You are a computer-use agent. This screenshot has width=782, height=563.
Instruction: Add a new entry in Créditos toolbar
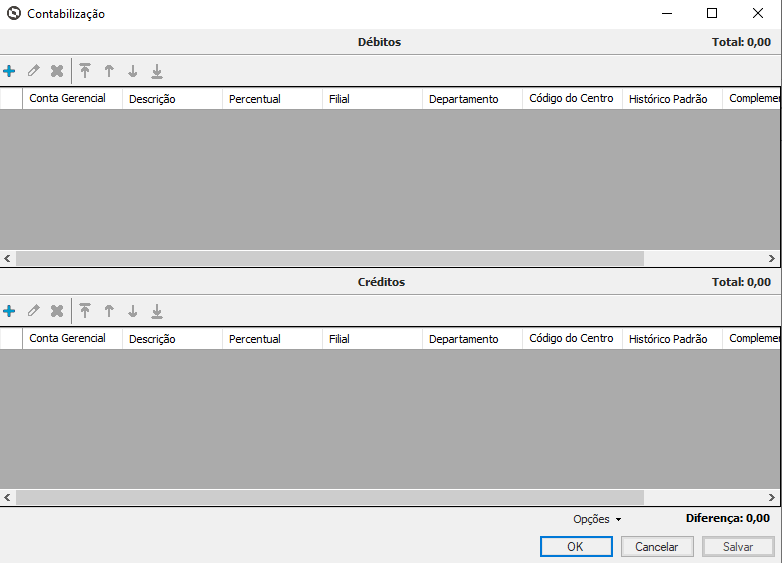pos(9,311)
